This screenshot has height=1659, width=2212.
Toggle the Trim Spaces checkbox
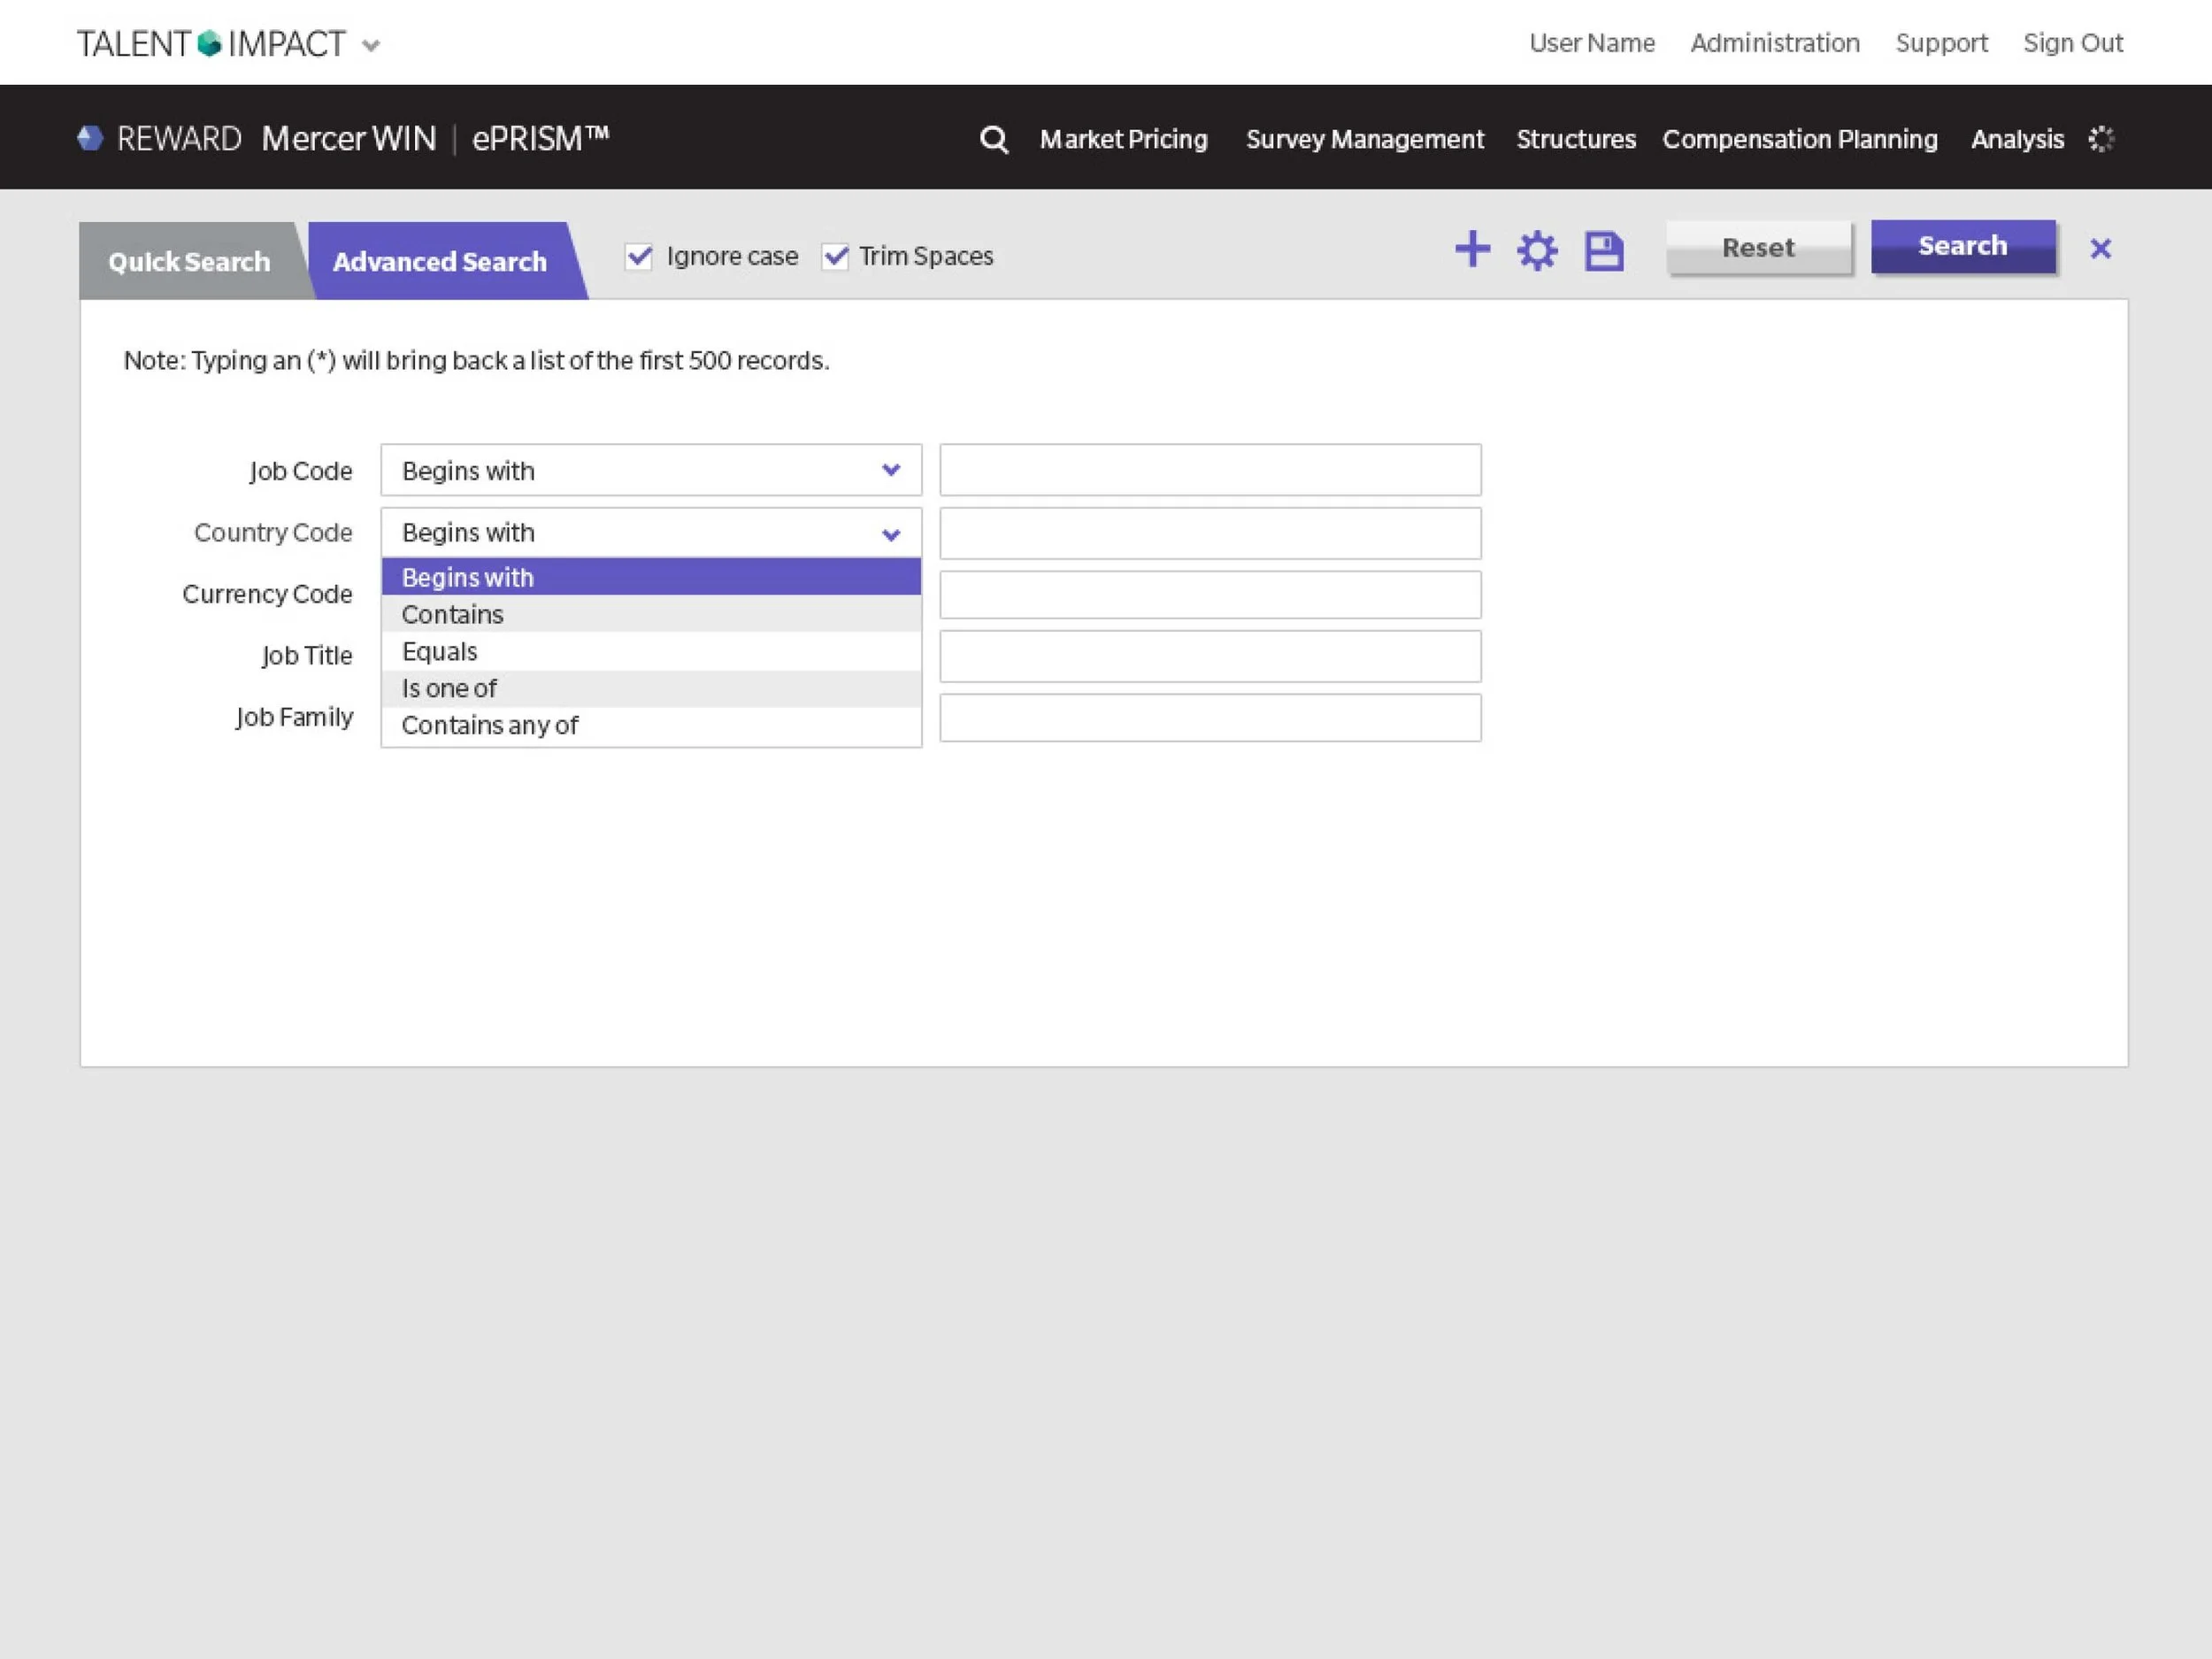tap(835, 256)
